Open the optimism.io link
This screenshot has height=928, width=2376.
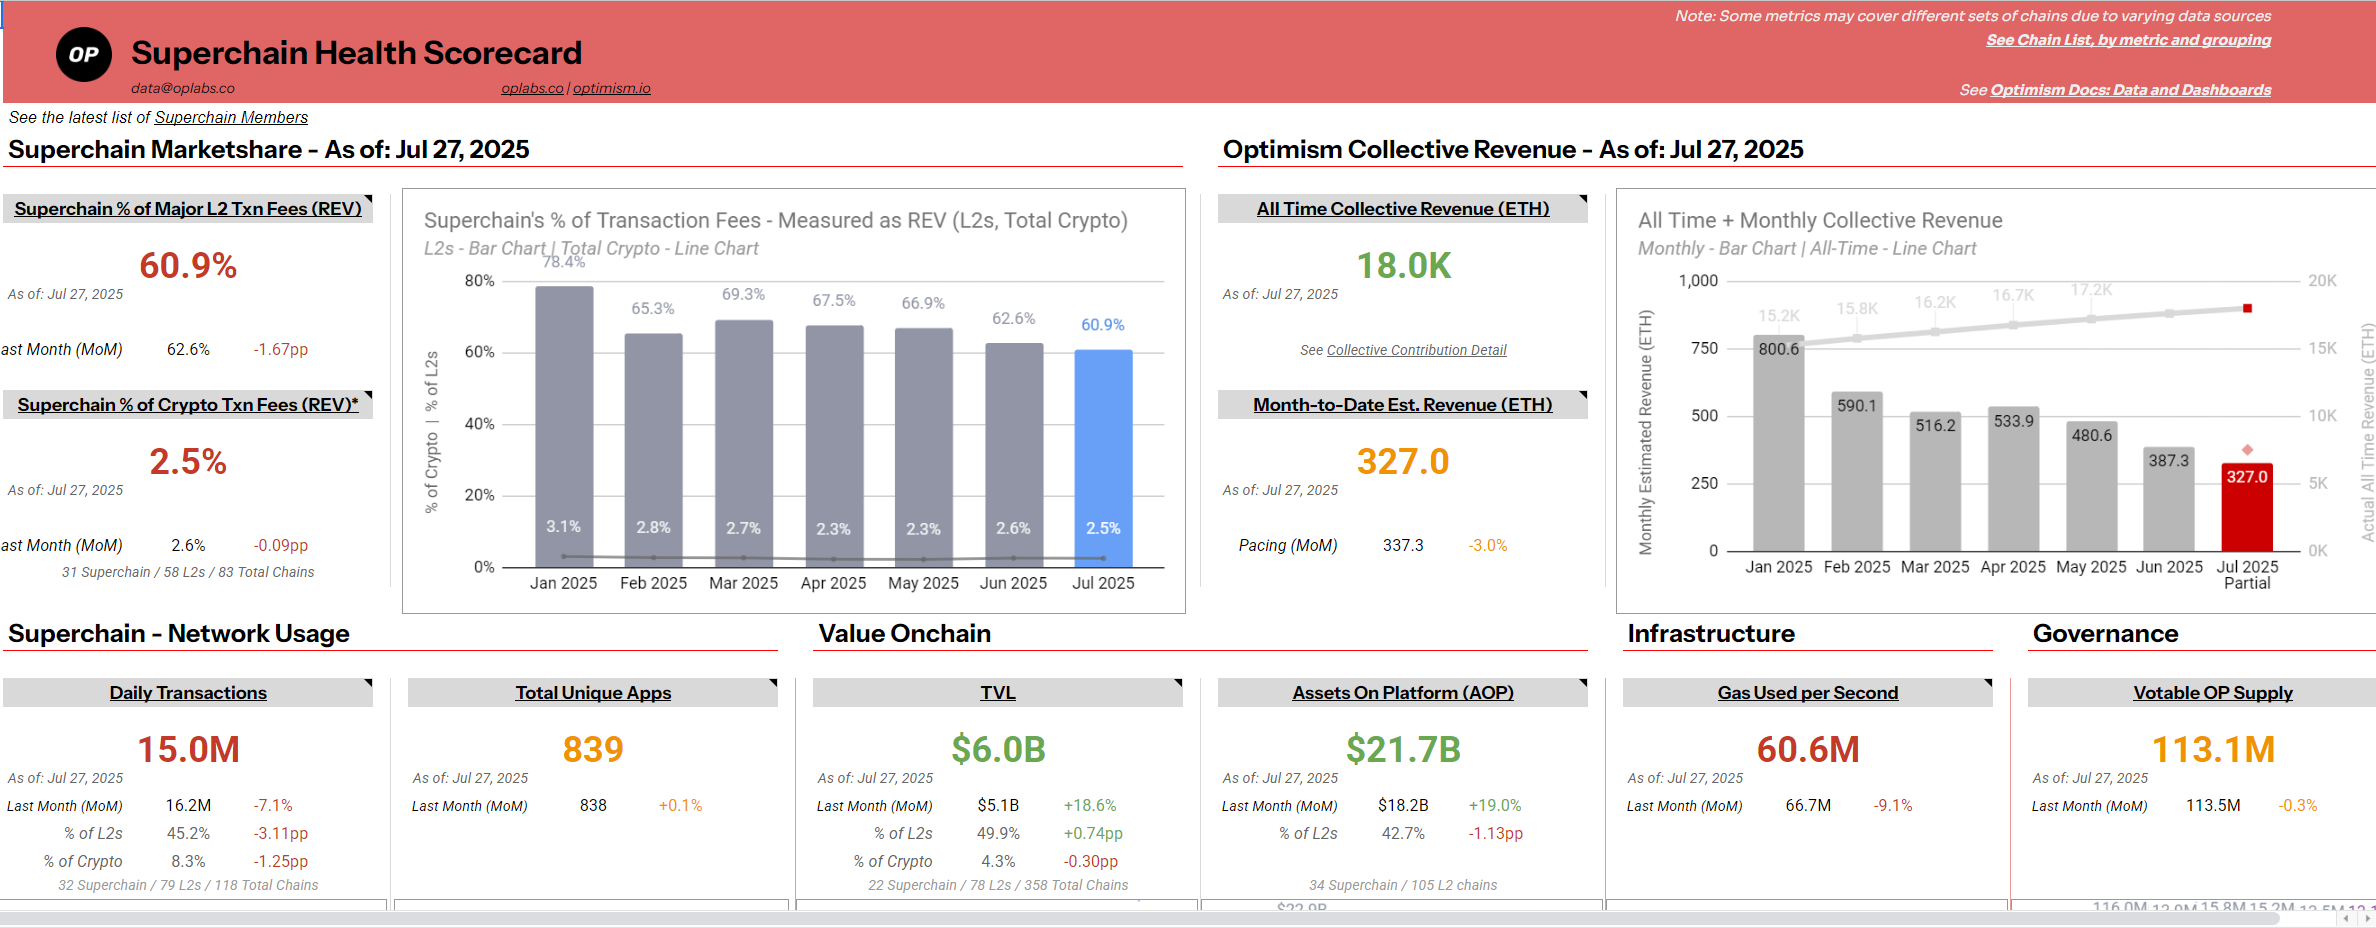tap(611, 88)
